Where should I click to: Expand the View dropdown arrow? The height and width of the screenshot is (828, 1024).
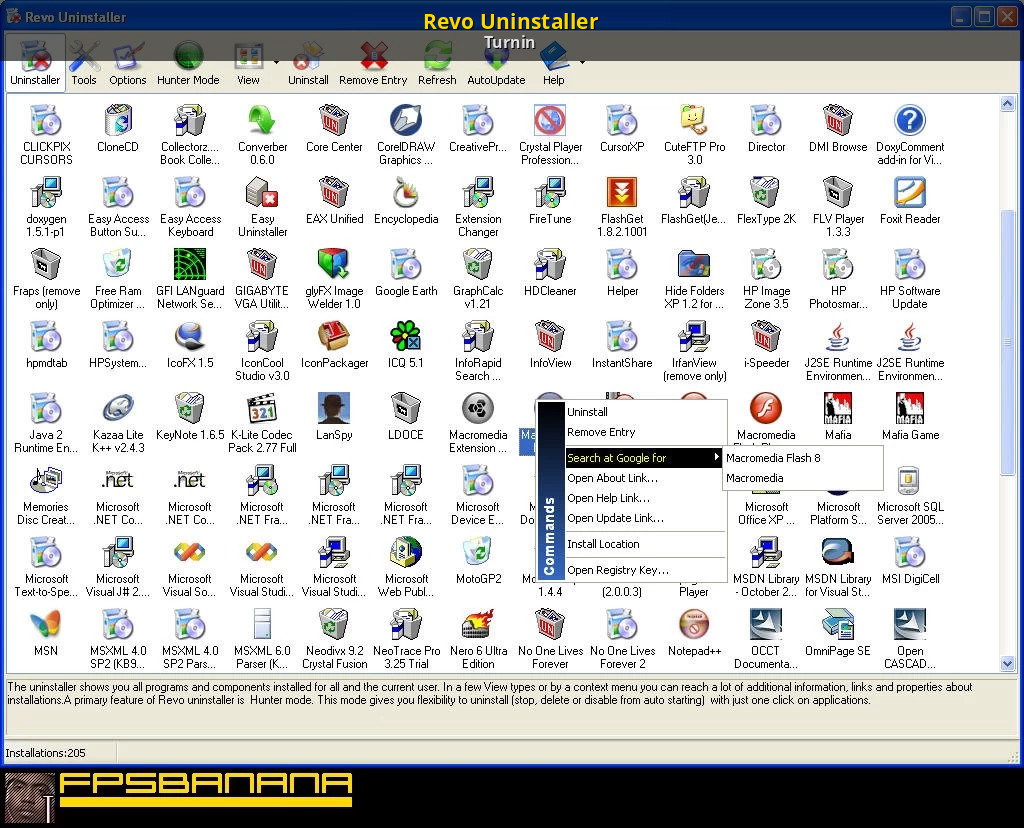coord(276,62)
